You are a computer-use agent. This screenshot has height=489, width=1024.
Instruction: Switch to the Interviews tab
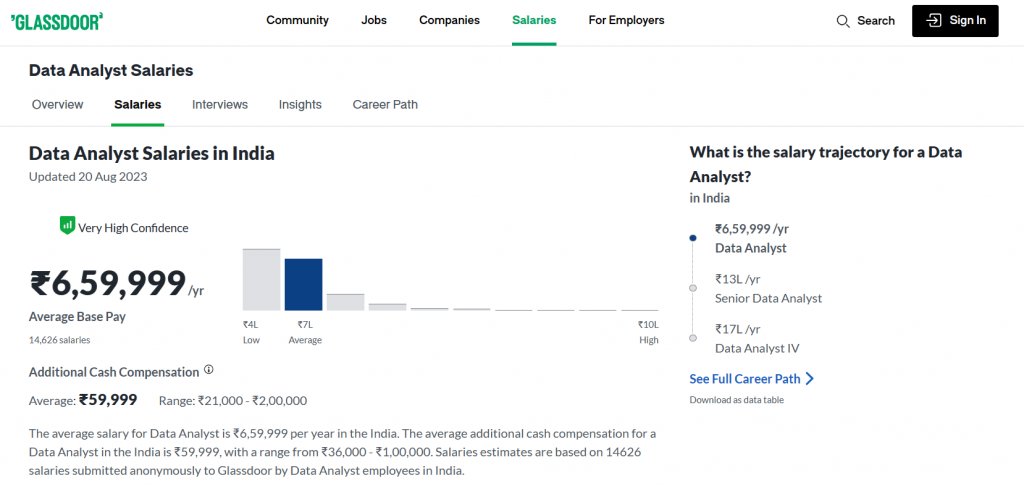(220, 104)
